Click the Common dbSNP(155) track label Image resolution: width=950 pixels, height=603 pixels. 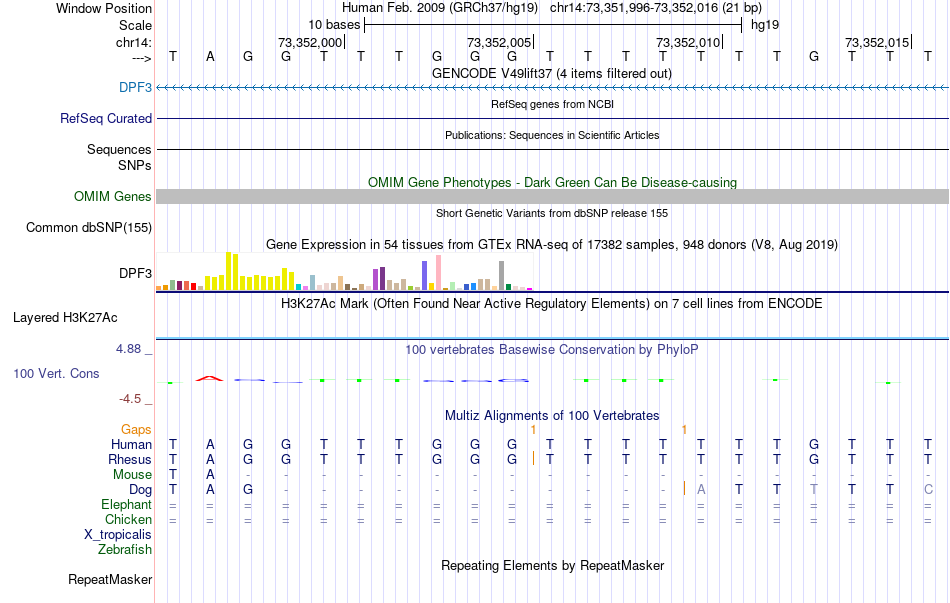tap(88, 227)
